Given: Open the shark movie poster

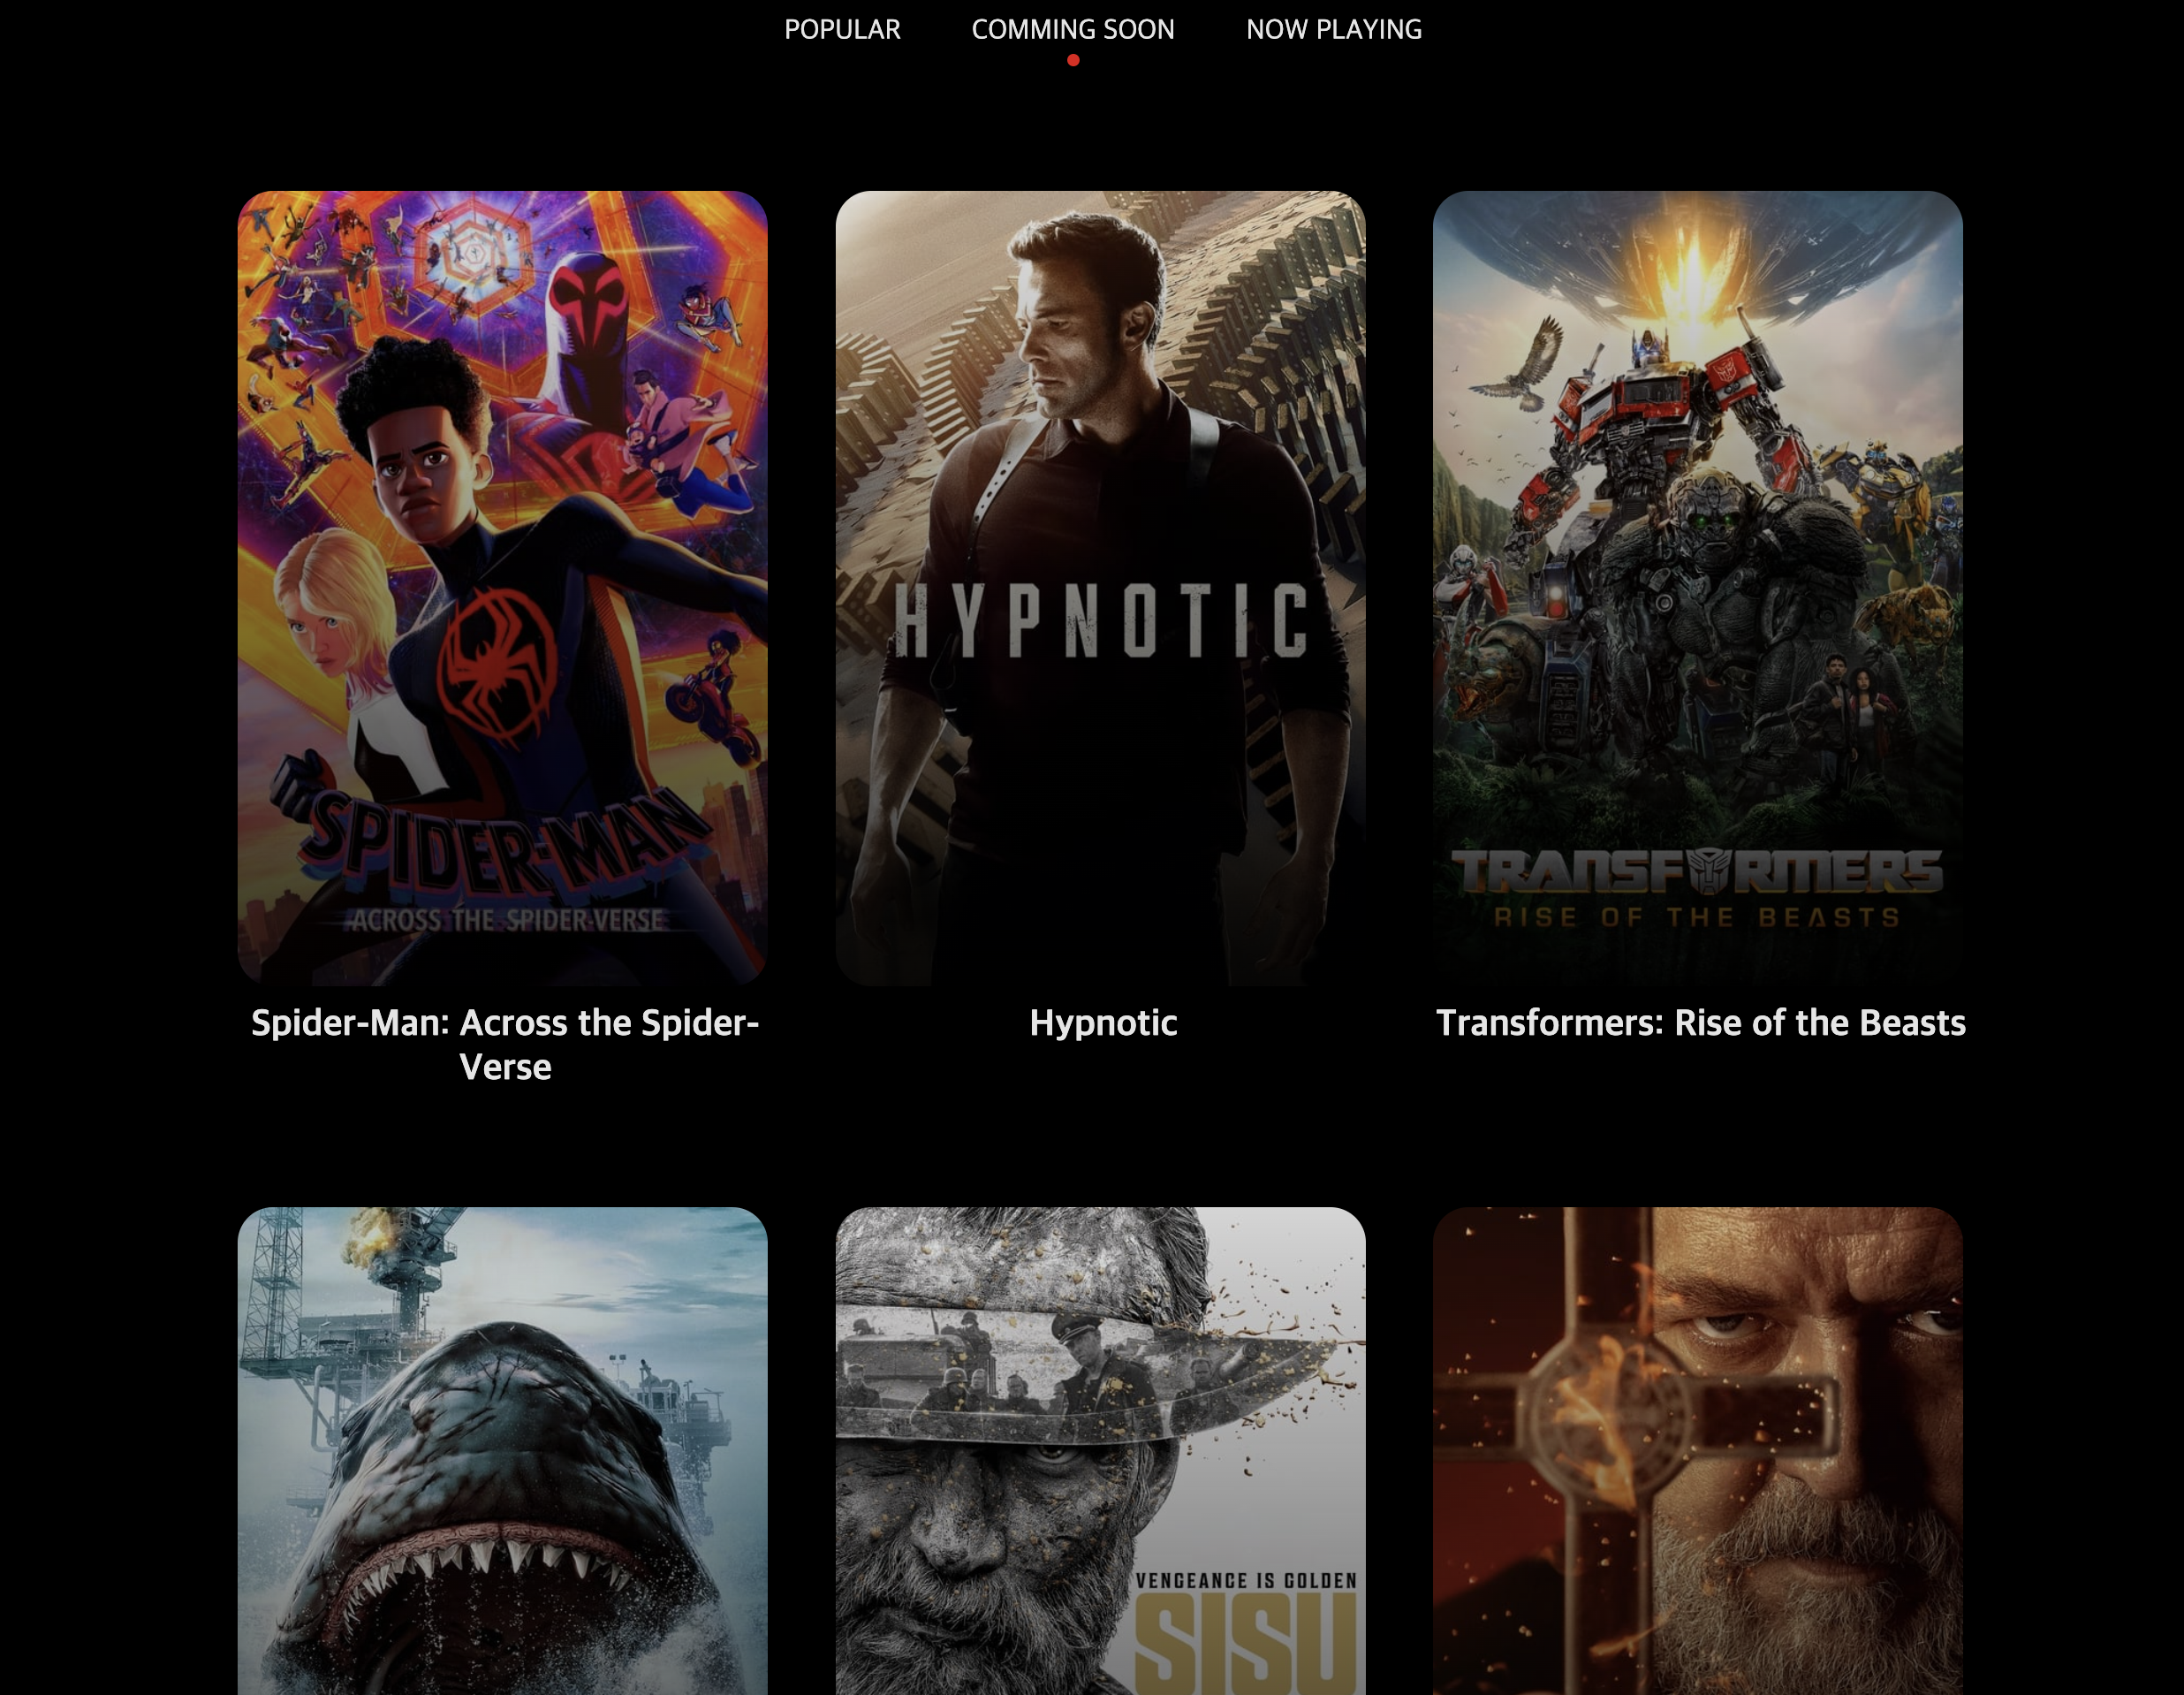Looking at the screenshot, I should 503,1451.
